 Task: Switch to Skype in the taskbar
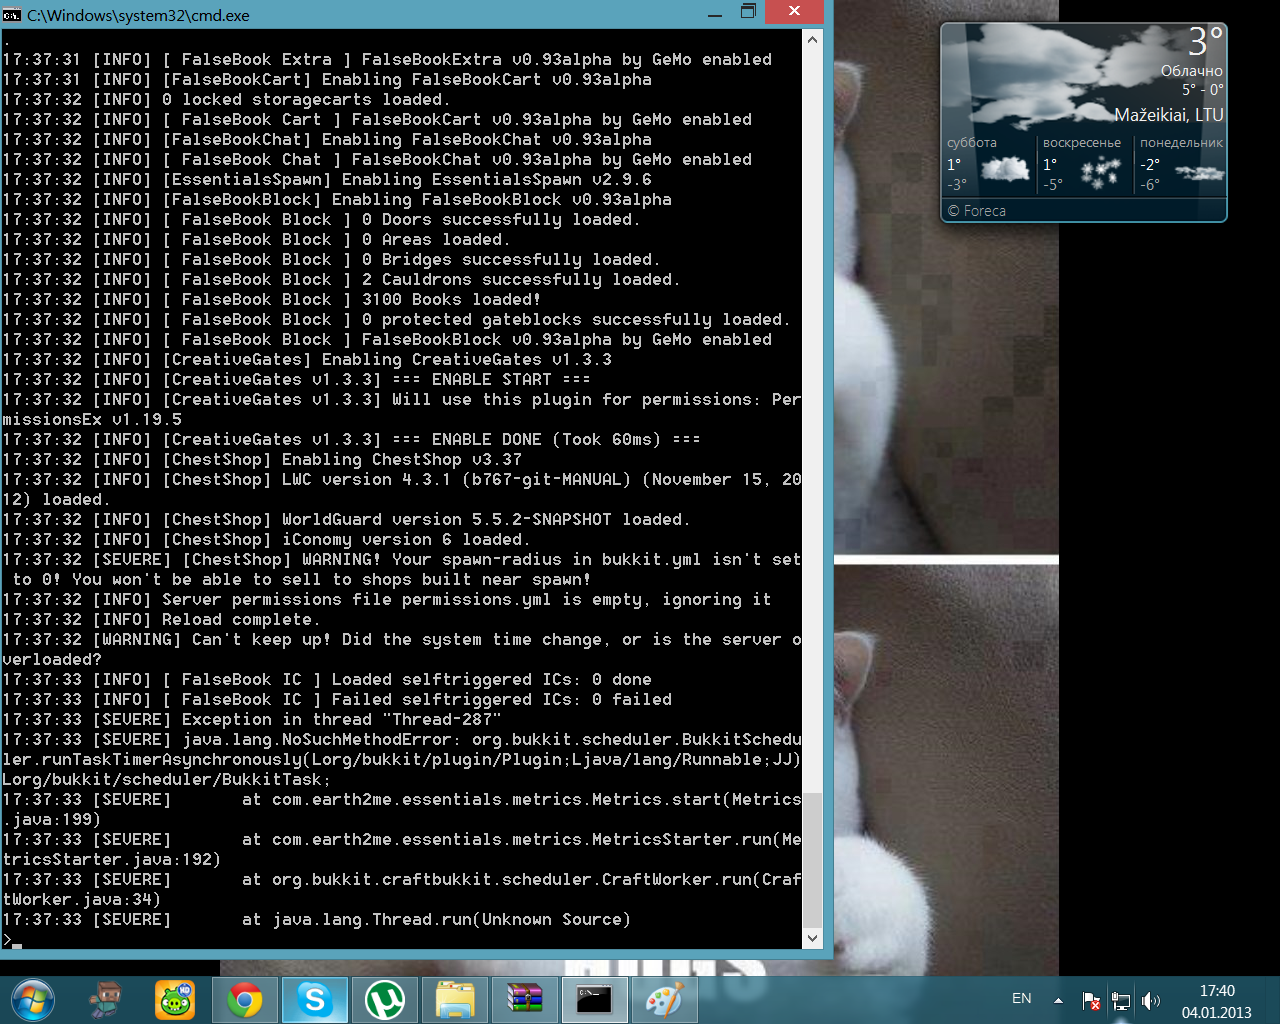point(315,999)
